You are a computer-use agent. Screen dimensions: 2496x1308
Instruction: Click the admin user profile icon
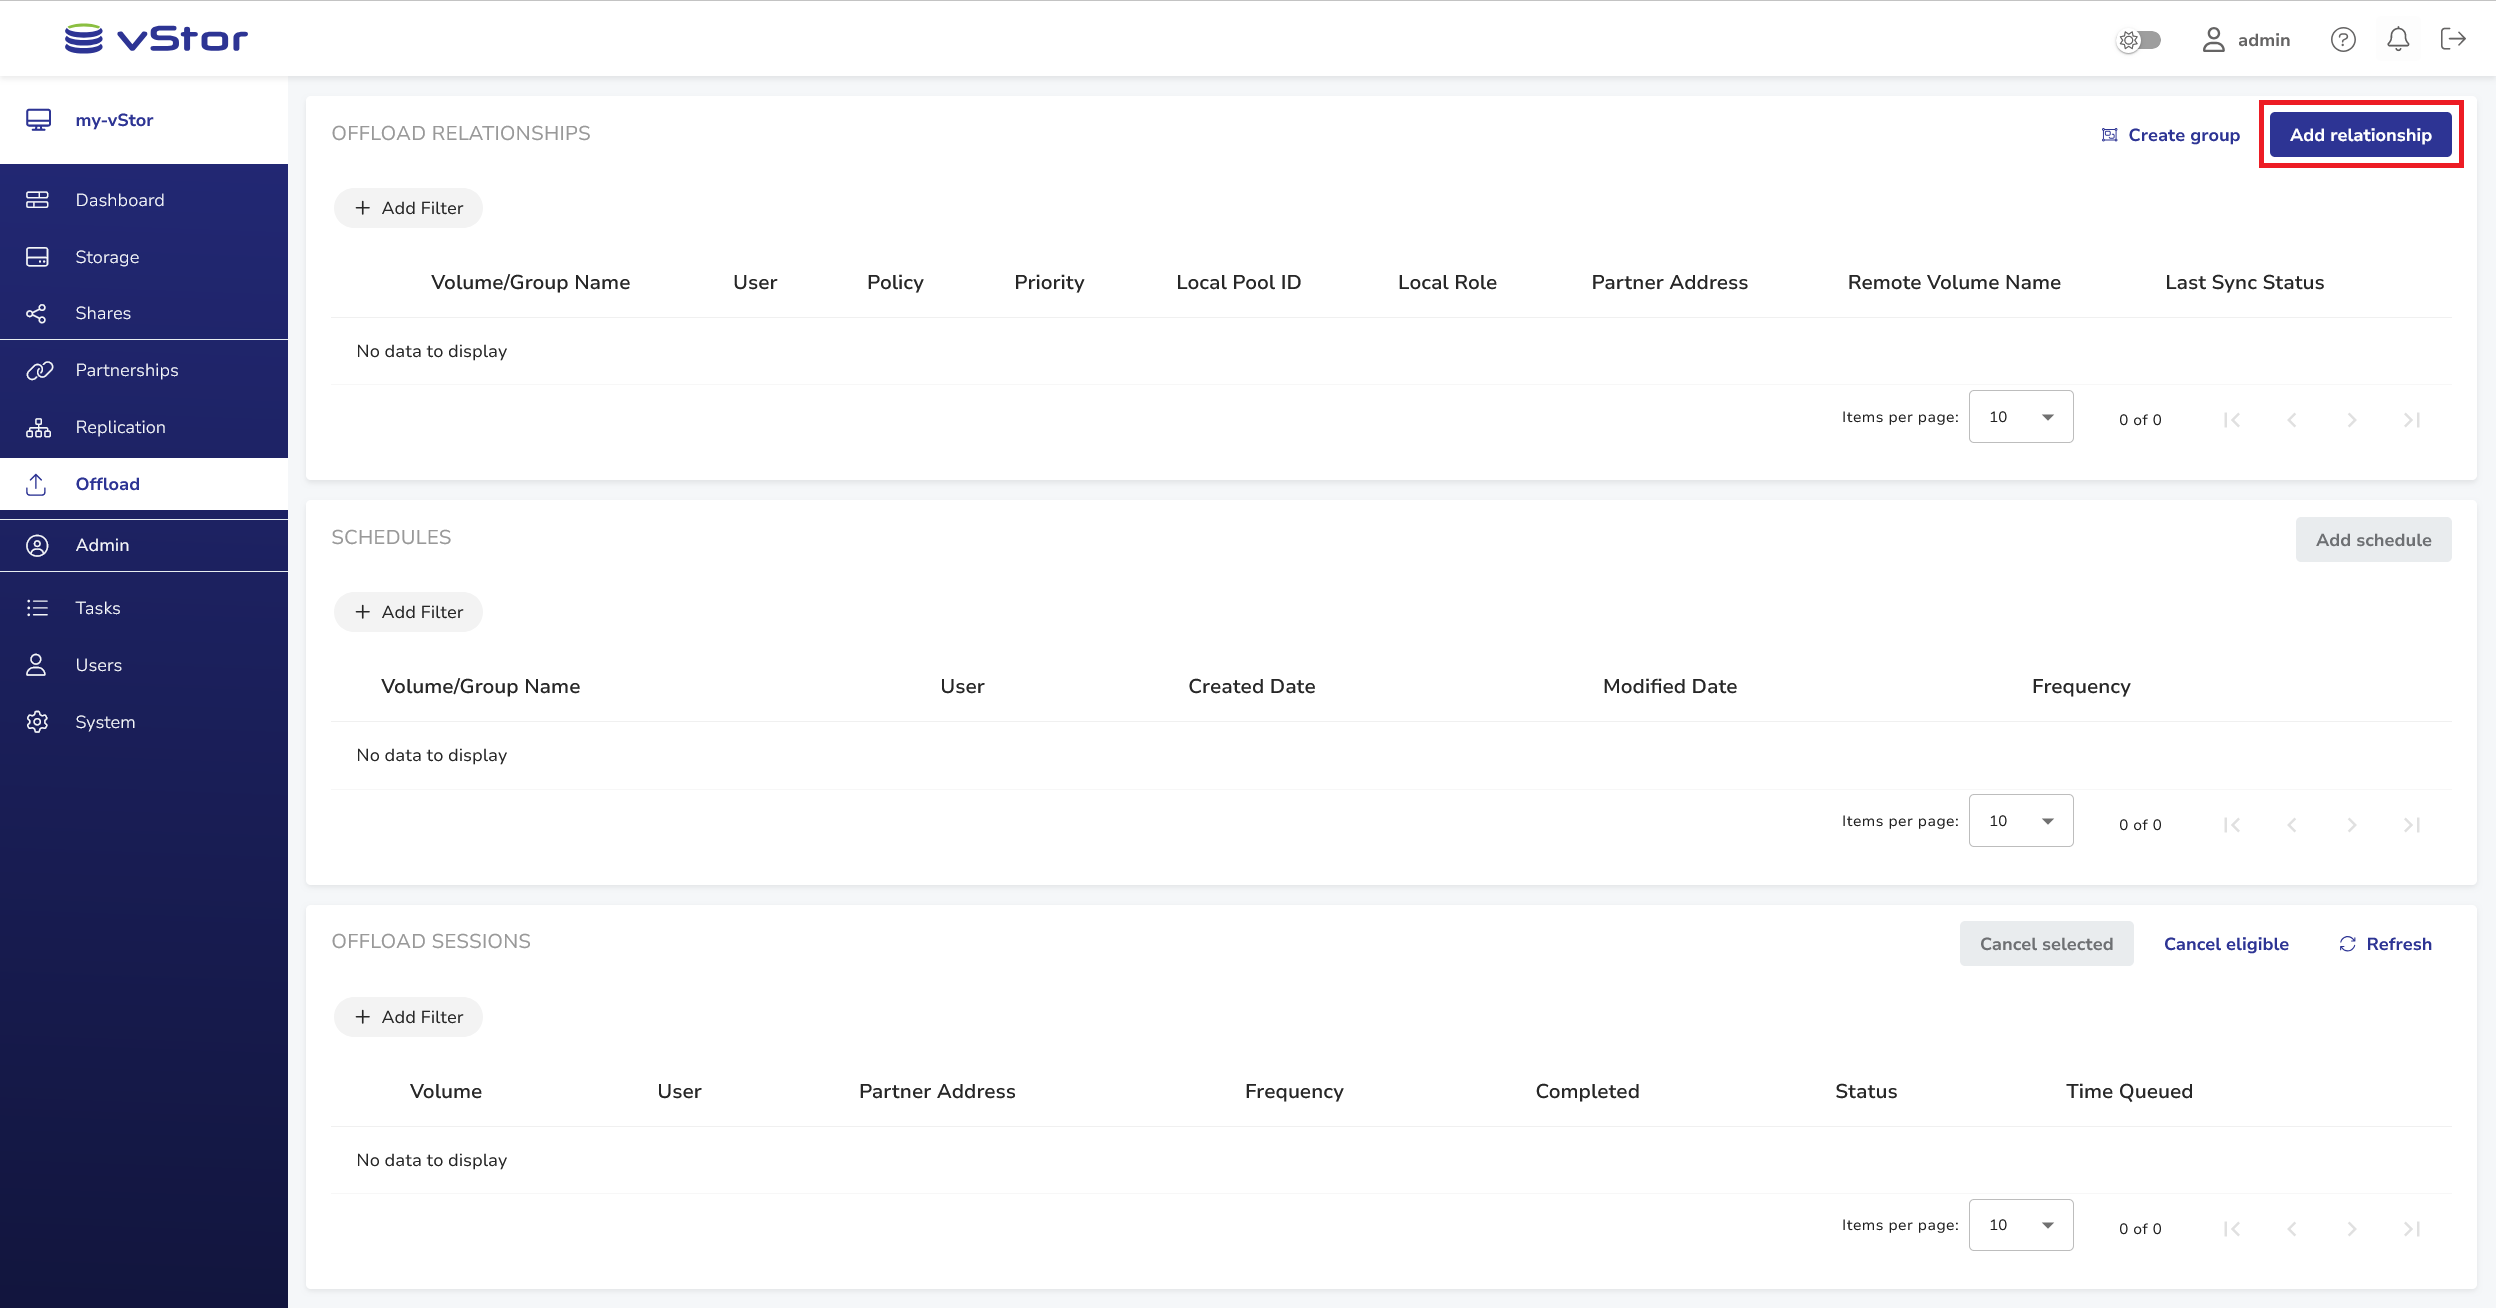pyautogui.click(x=2213, y=40)
